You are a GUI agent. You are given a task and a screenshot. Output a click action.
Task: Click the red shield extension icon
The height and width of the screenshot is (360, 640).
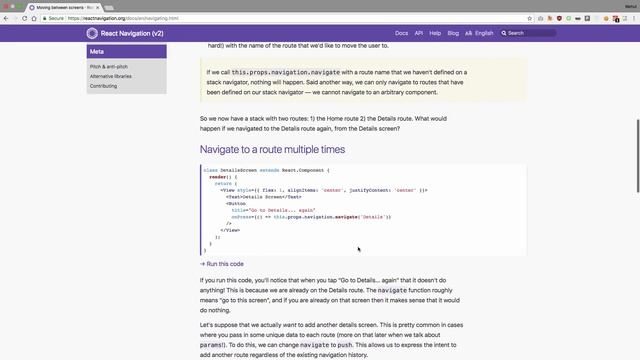pyautogui.click(x=559, y=18)
